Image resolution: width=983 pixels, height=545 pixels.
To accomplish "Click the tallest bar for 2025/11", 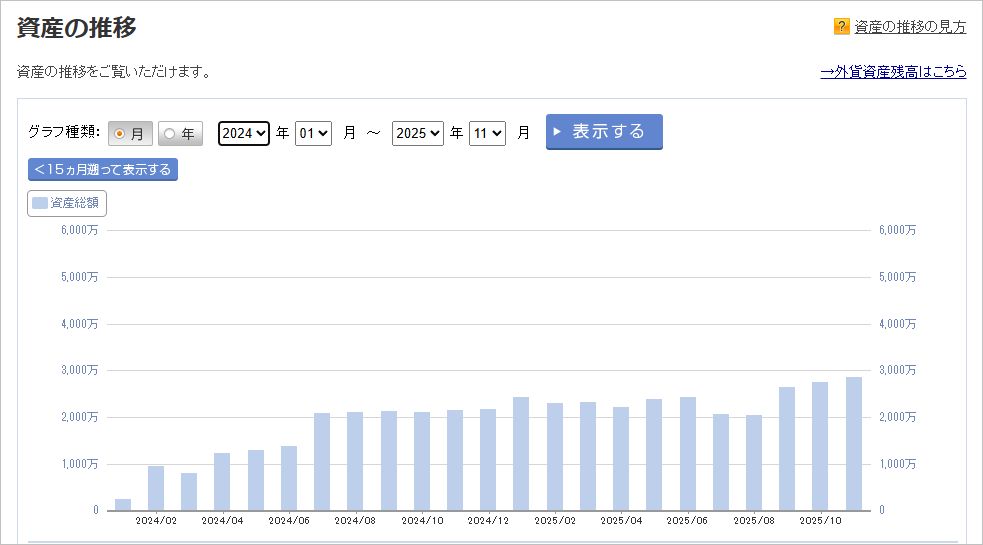I will [854, 444].
